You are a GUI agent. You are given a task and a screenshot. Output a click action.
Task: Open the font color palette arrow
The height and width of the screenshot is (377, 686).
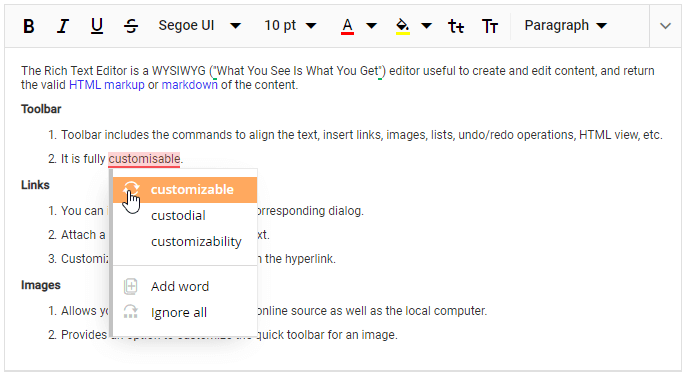pos(371,26)
